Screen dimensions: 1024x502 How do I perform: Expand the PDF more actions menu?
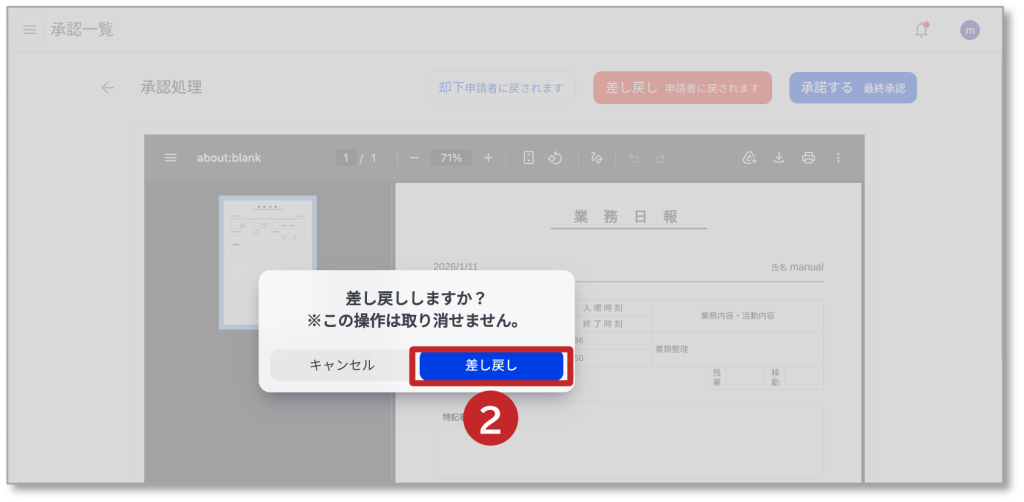click(838, 158)
